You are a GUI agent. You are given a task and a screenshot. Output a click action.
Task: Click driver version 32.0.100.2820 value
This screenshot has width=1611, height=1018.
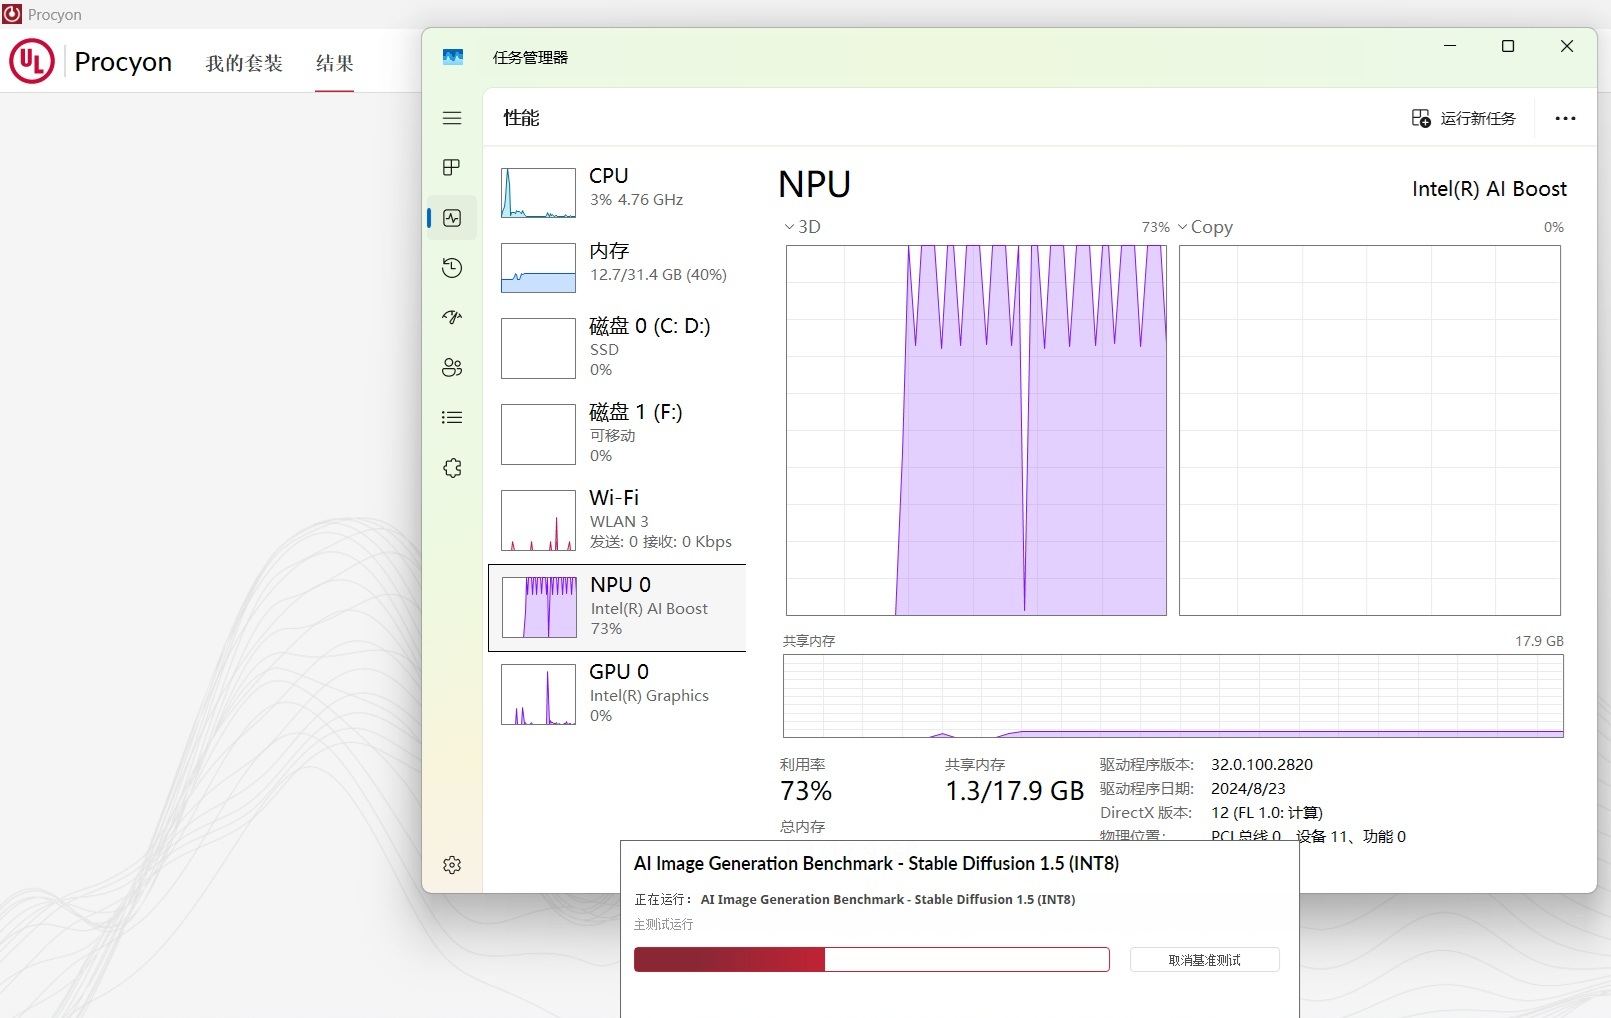(x=1262, y=764)
